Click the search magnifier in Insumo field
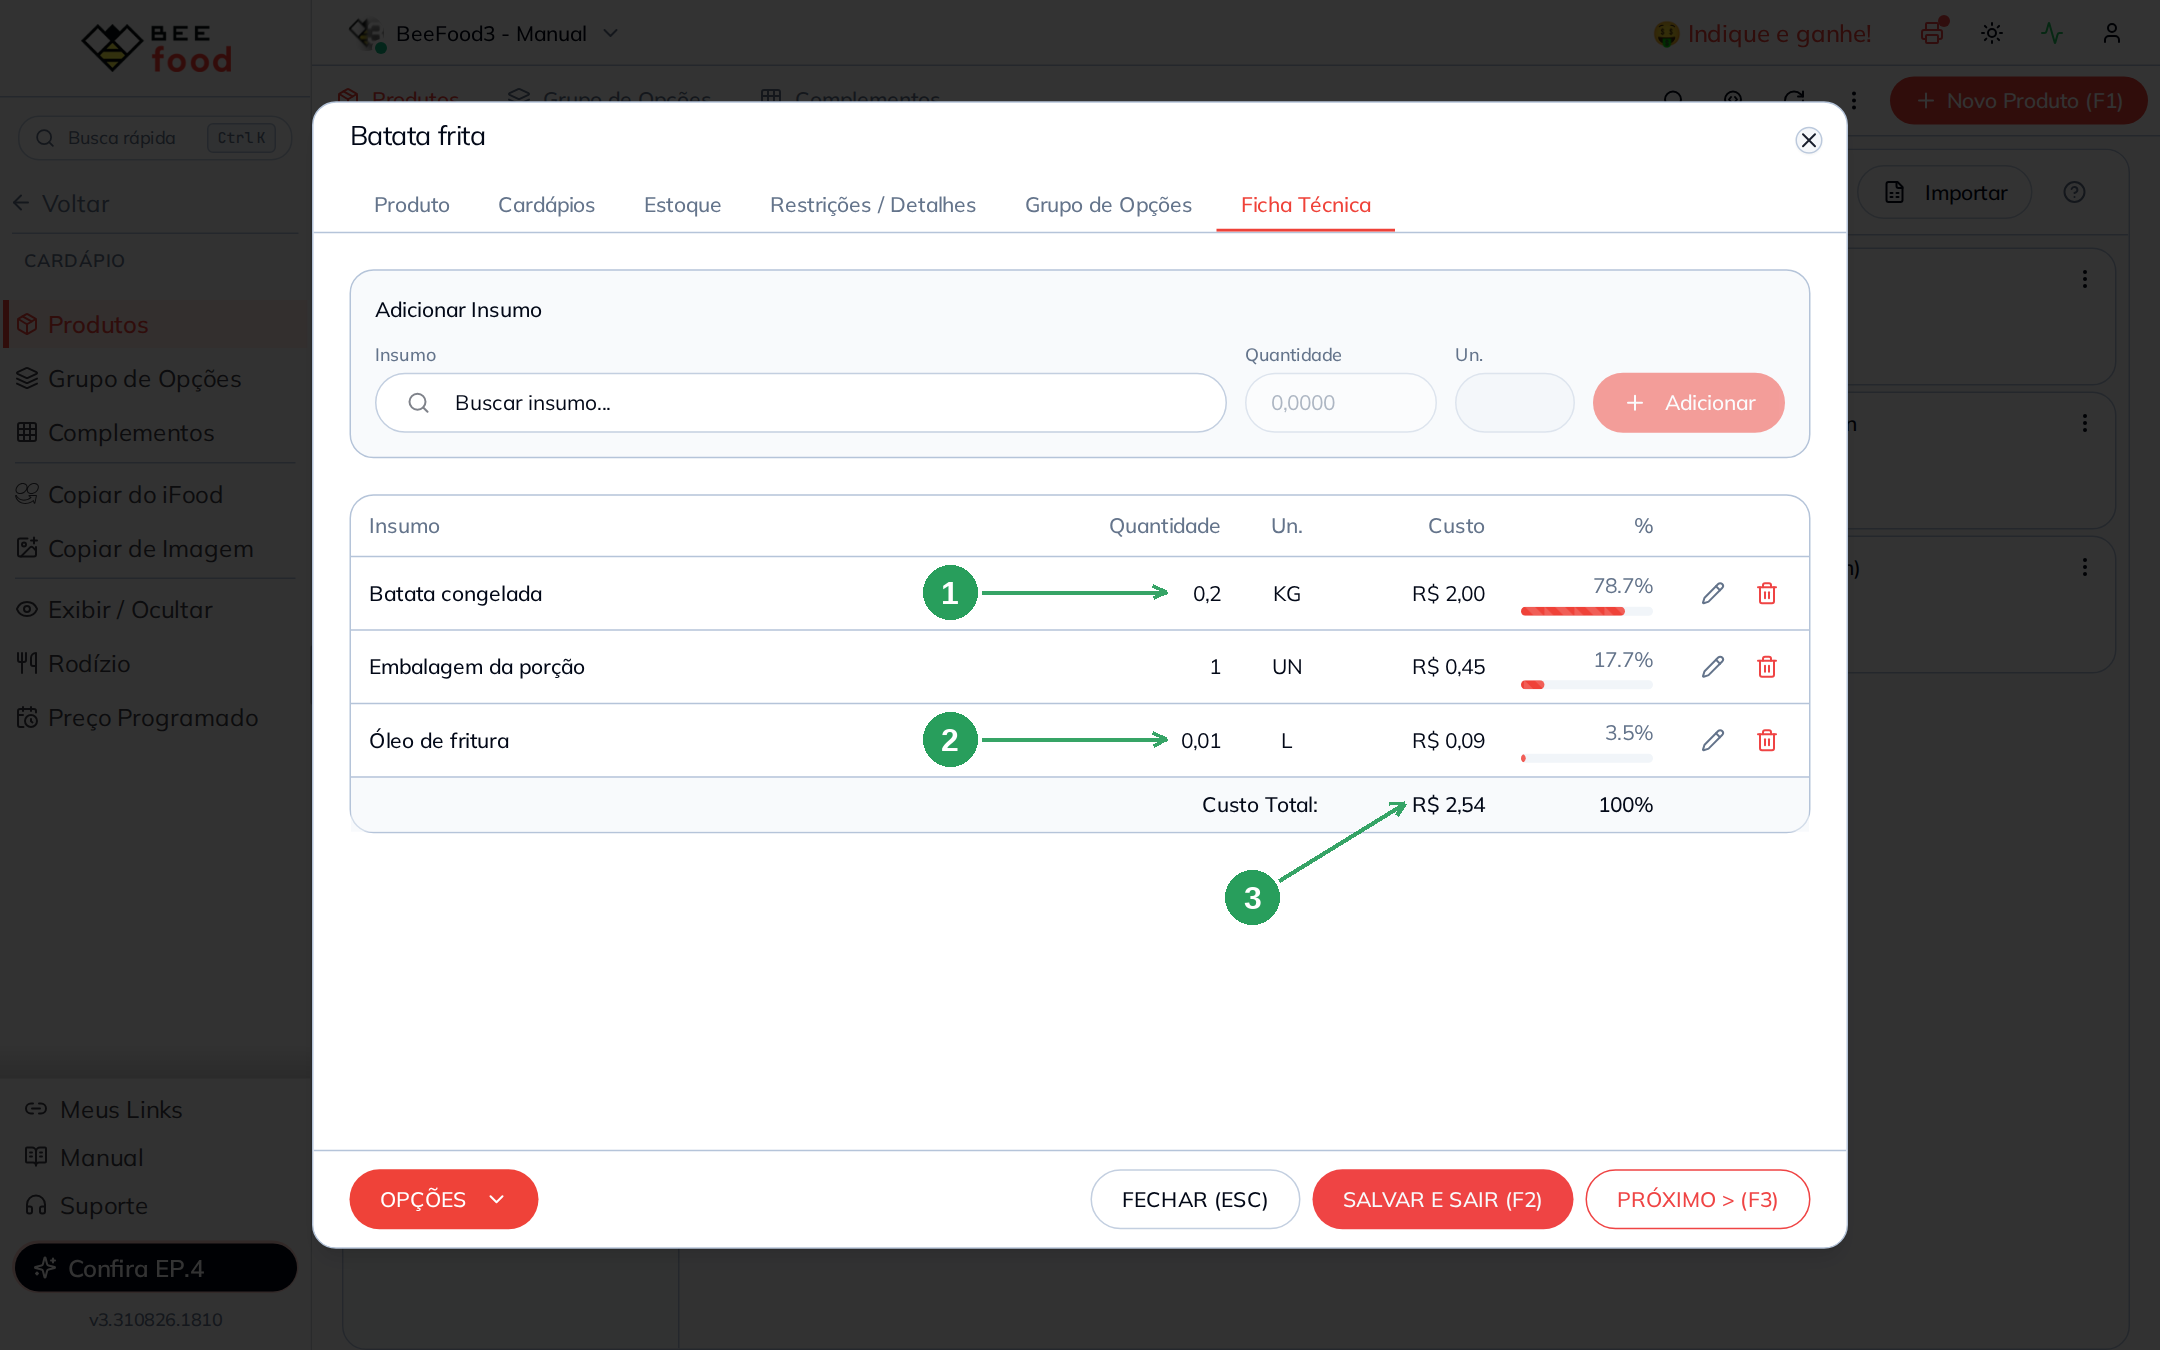This screenshot has width=2160, height=1350. click(x=419, y=403)
